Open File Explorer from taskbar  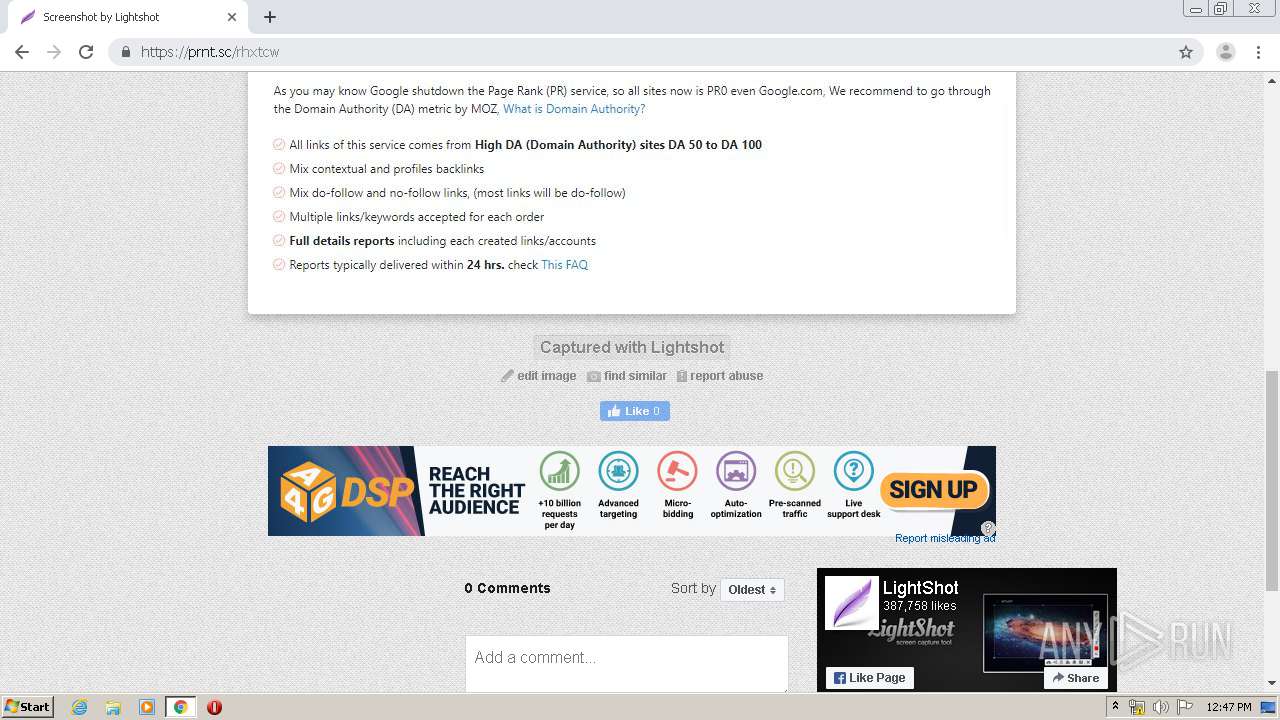pyautogui.click(x=113, y=707)
